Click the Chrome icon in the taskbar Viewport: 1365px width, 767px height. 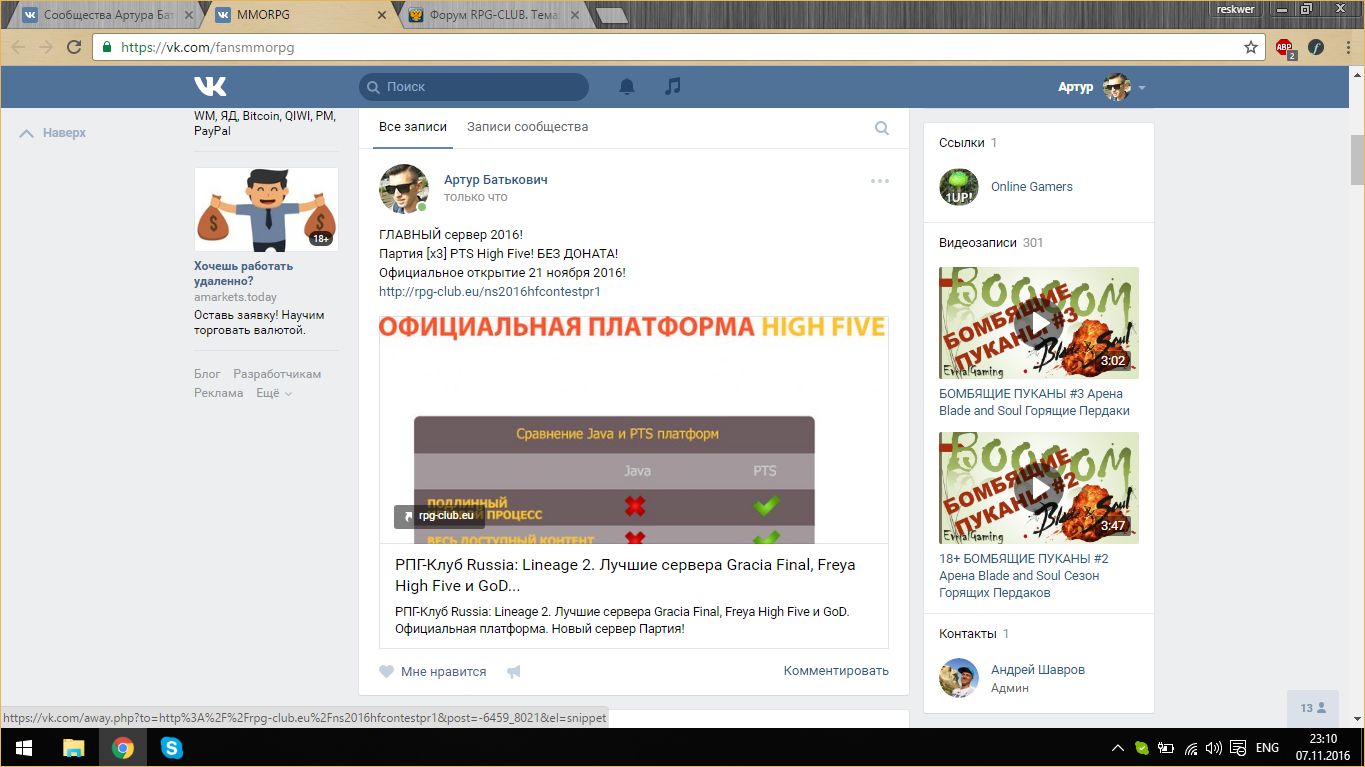[123, 747]
